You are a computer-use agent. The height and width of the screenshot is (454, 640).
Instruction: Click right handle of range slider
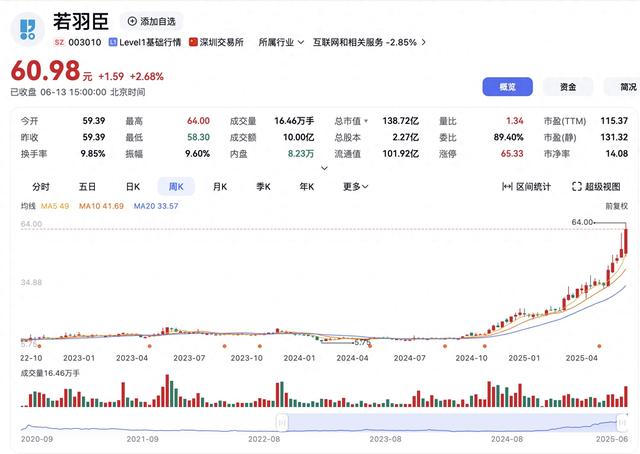click(622, 423)
